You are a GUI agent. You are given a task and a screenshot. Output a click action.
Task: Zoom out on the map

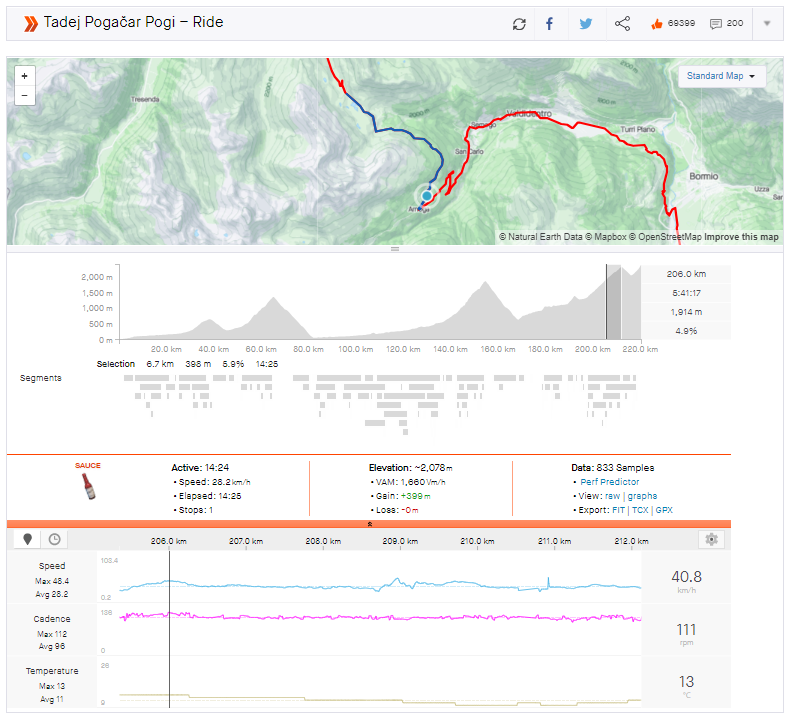pyautogui.click(x=24, y=95)
